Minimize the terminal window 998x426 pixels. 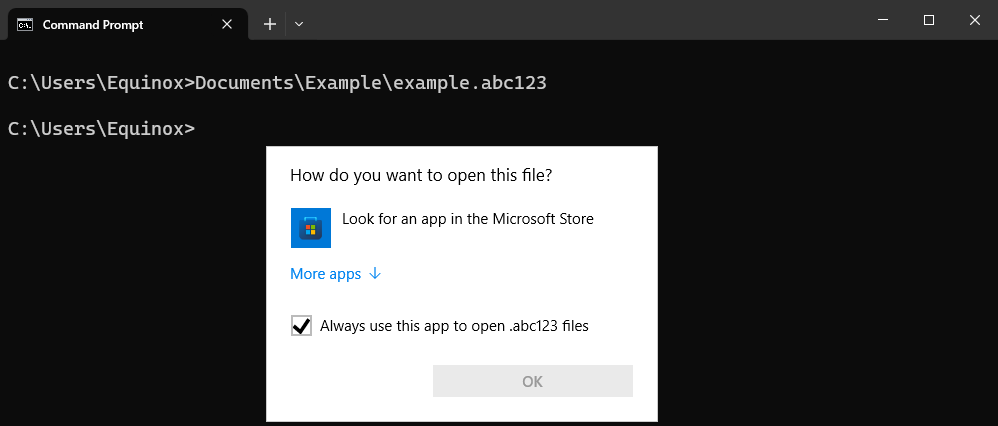tap(883, 20)
